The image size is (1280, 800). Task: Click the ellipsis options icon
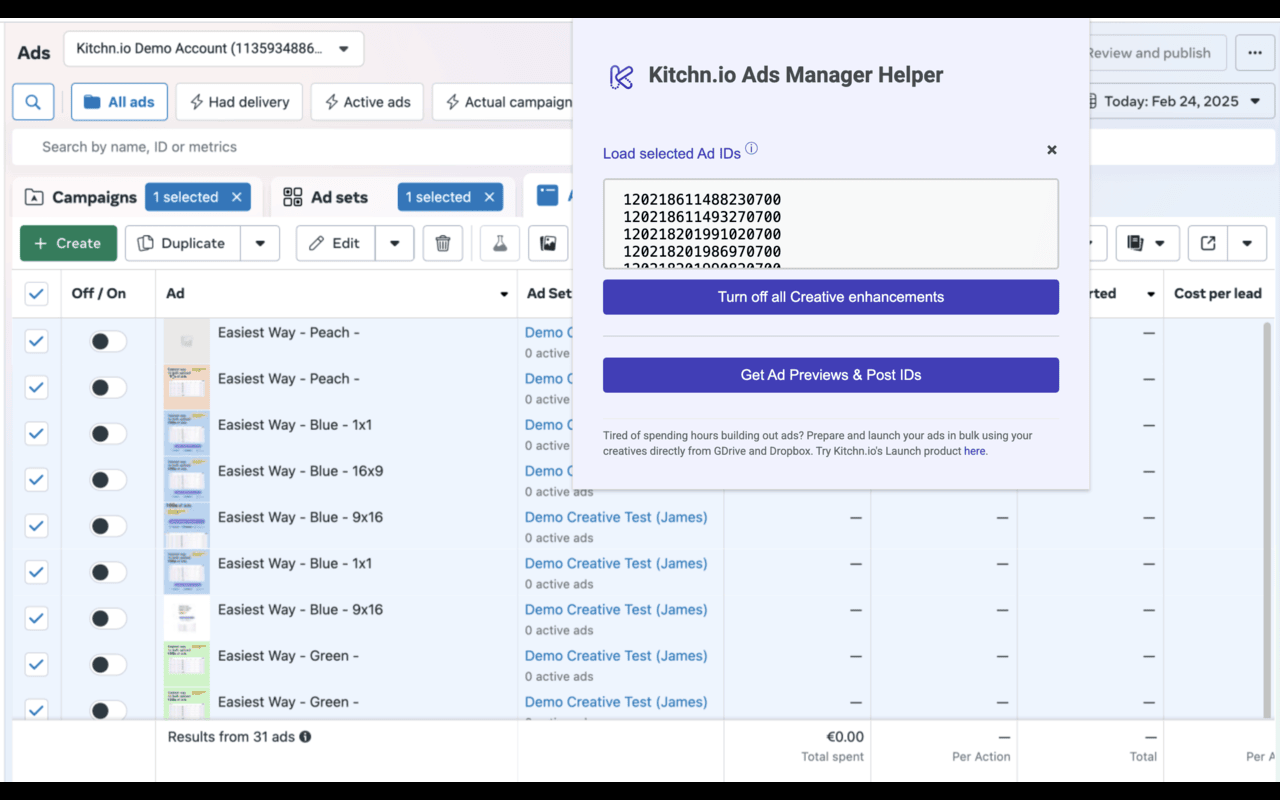[x=1255, y=52]
